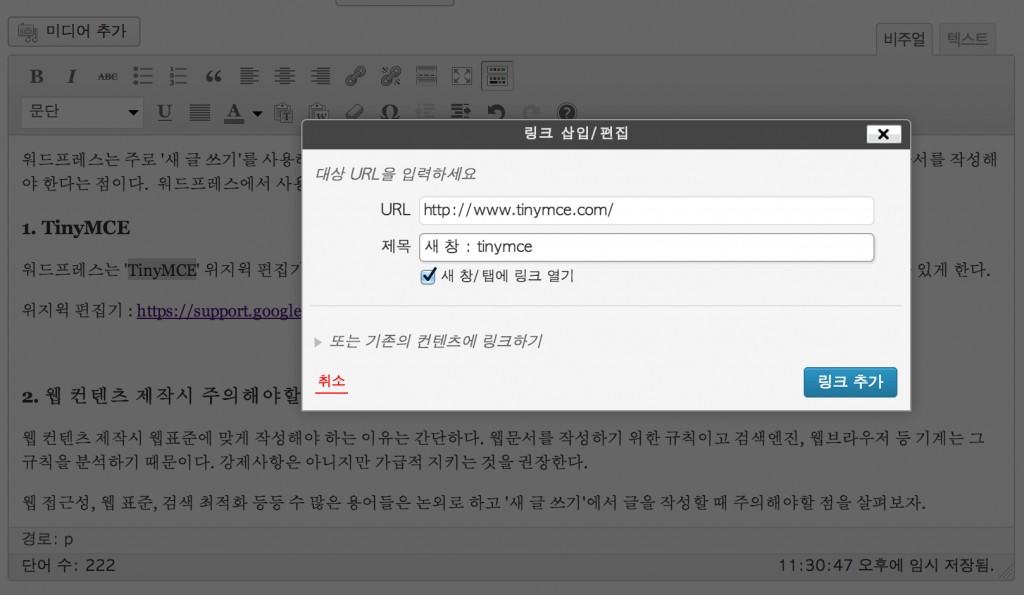1024x595 pixels.
Task: Toggle the kitchen sink toolbar row
Action: point(497,75)
